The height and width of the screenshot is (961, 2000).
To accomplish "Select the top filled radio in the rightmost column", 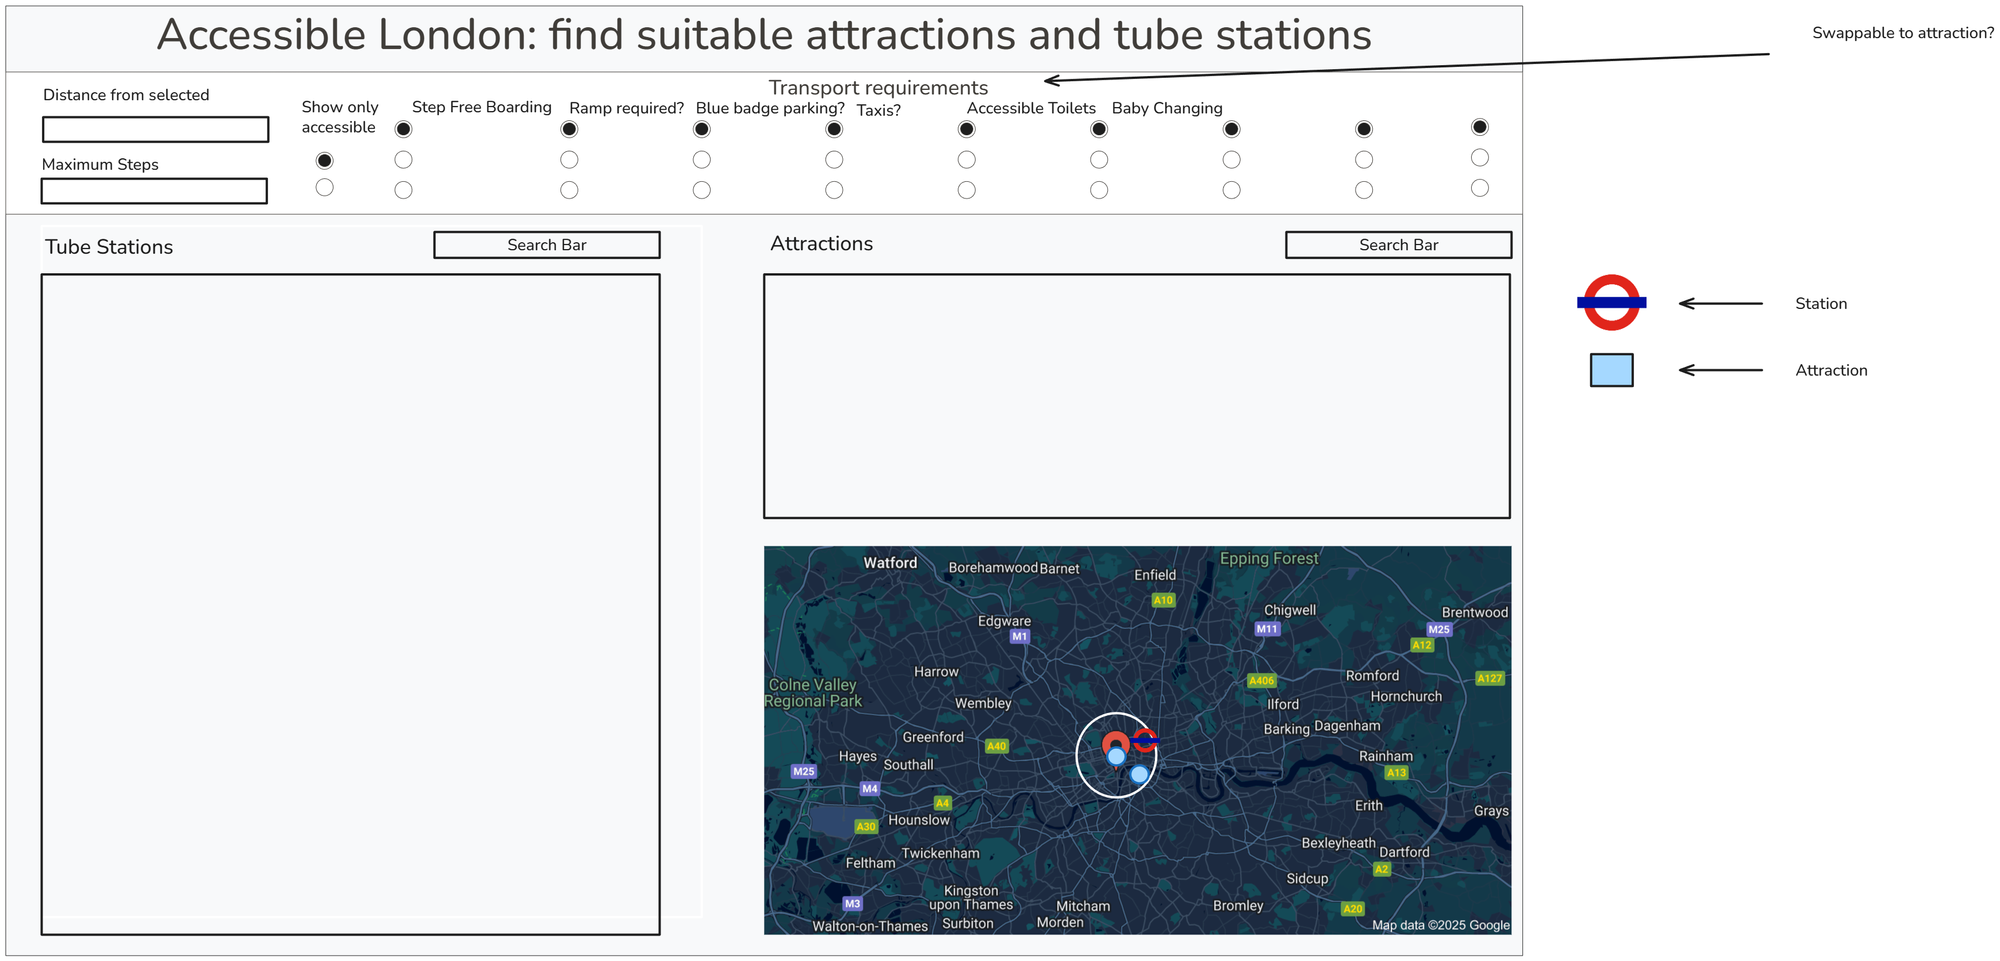I will (1480, 127).
